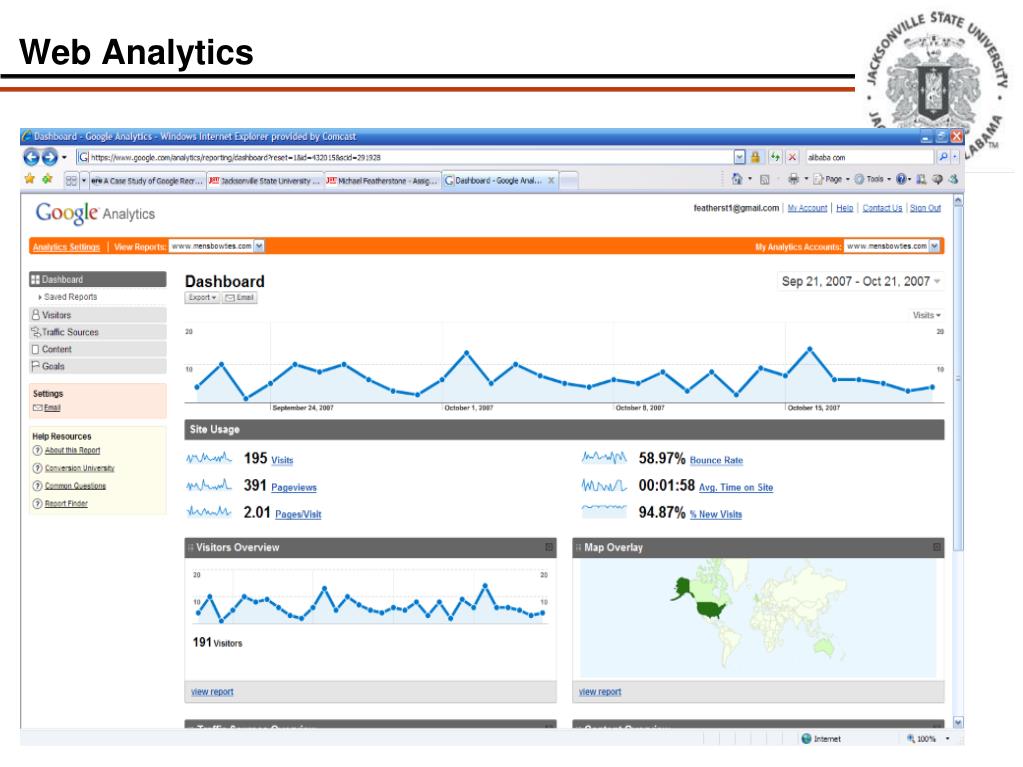Click the Print icon
The height and width of the screenshot is (767, 1023).
pos(793,179)
